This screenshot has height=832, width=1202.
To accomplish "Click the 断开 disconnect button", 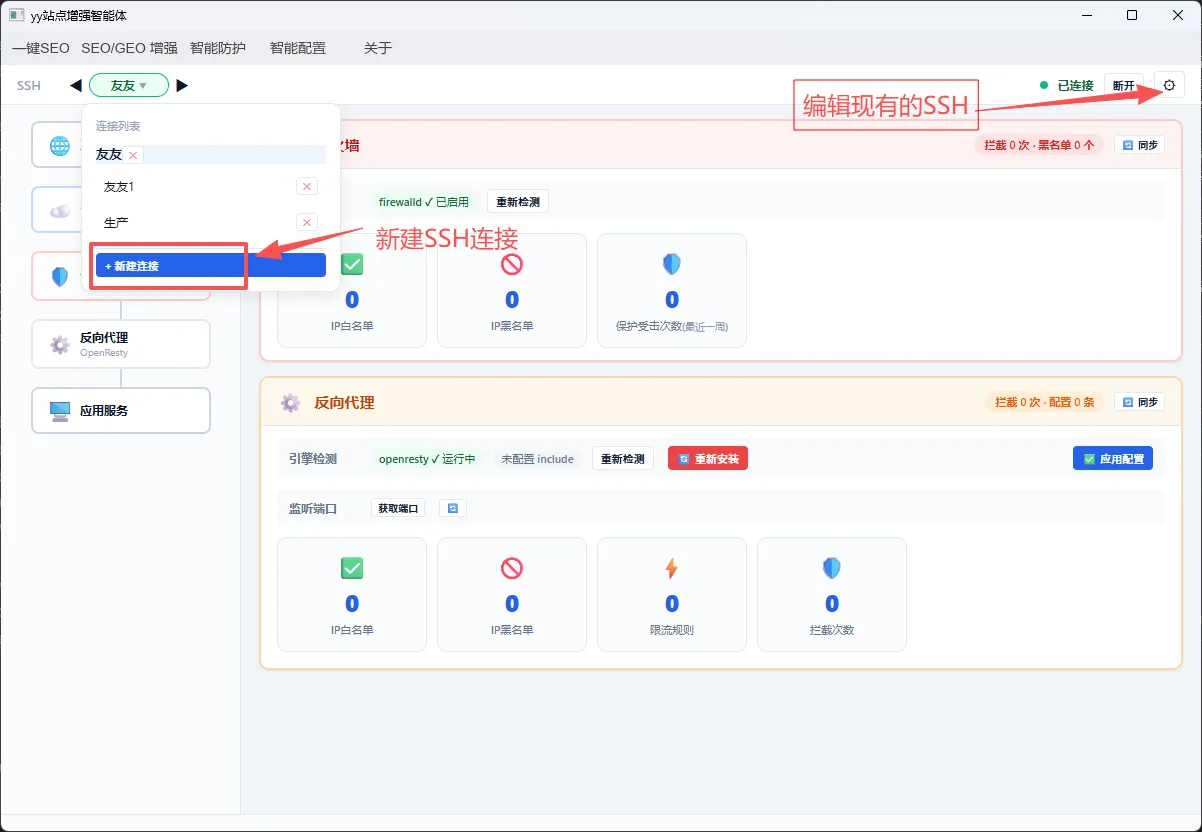I will [1125, 85].
